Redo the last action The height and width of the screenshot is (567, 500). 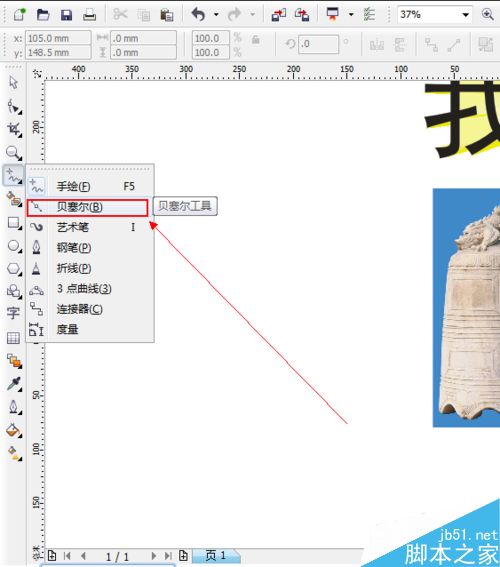(x=234, y=14)
